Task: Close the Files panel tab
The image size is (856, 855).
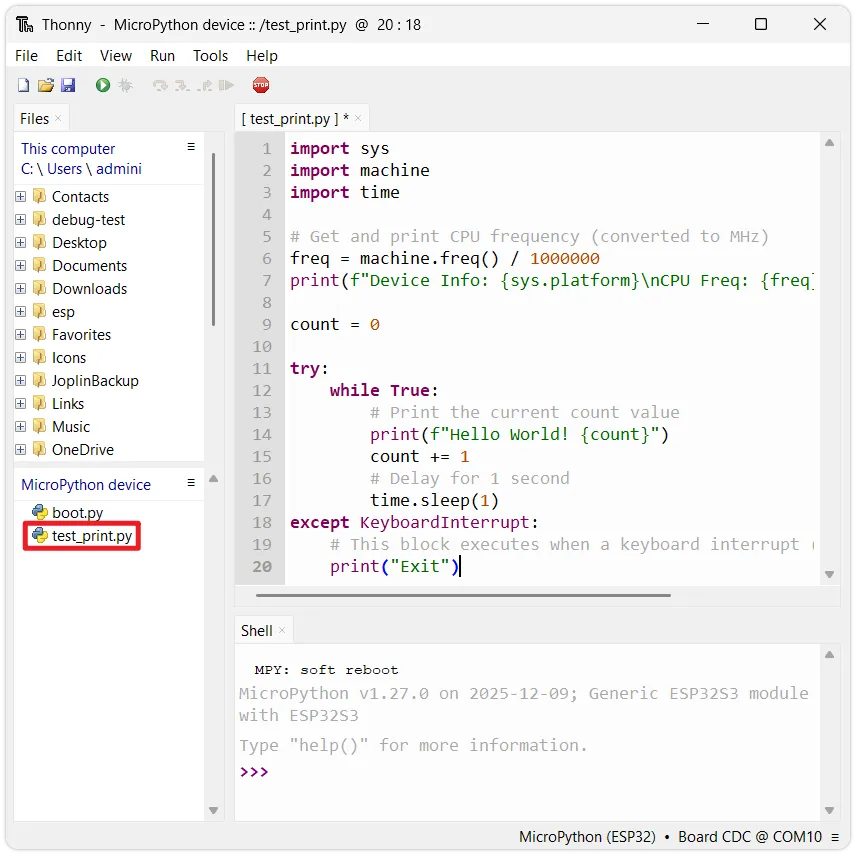Action: [58, 118]
